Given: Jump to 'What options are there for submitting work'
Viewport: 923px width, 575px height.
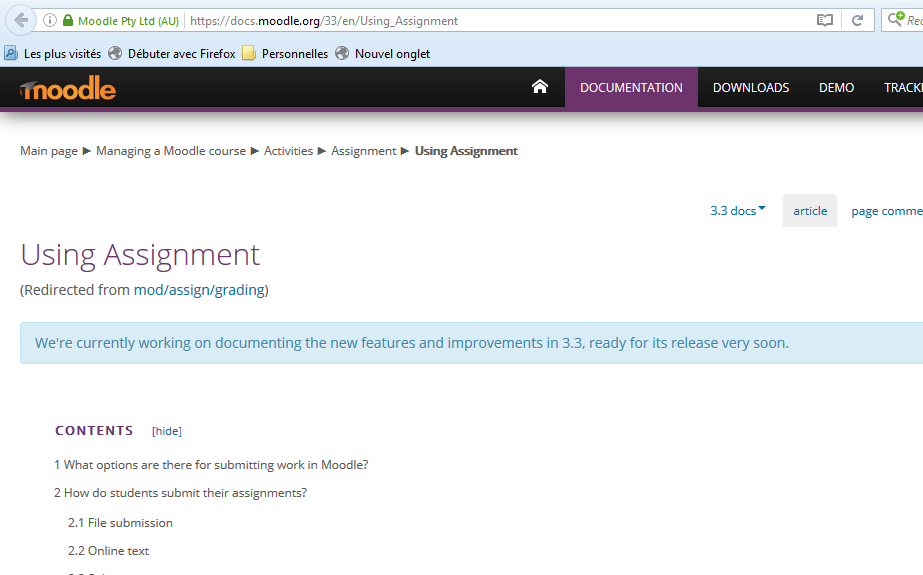Looking at the screenshot, I should [x=211, y=465].
